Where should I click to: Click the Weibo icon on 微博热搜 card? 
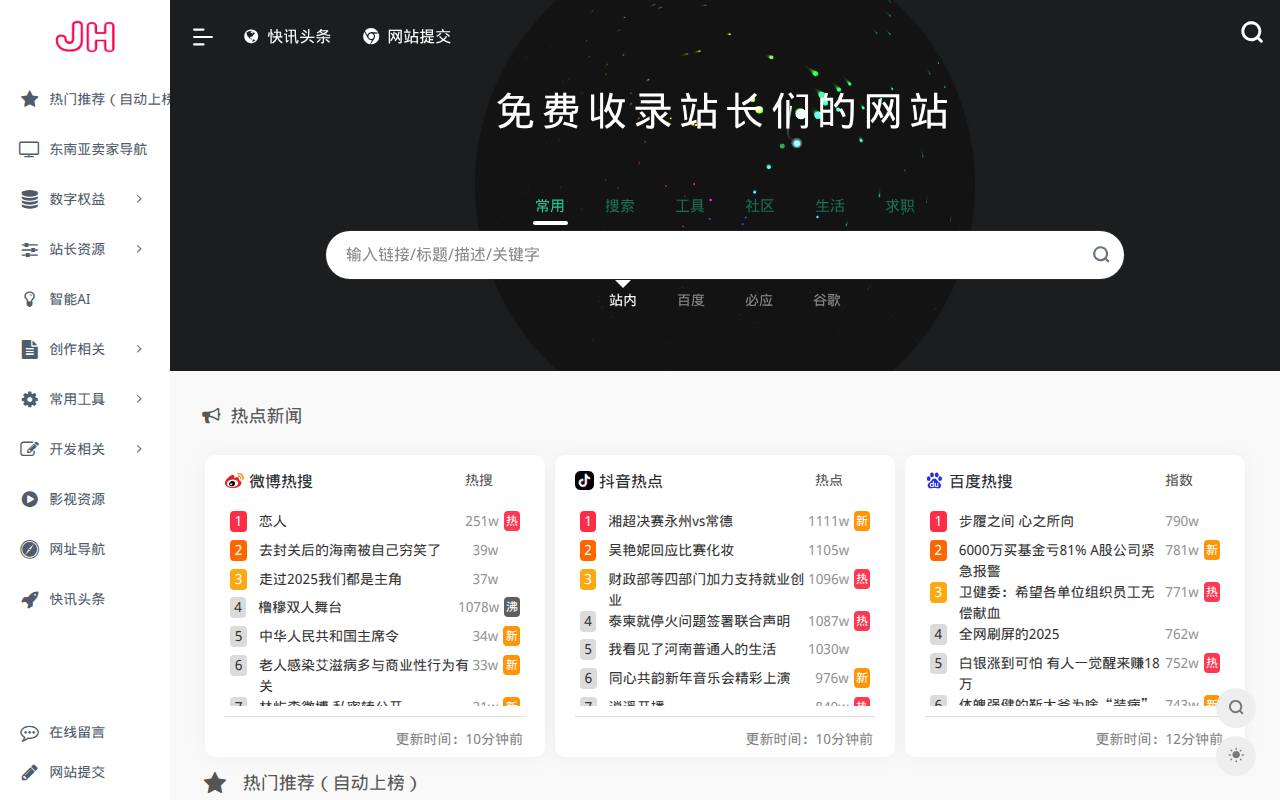pyautogui.click(x=233, y=480)
